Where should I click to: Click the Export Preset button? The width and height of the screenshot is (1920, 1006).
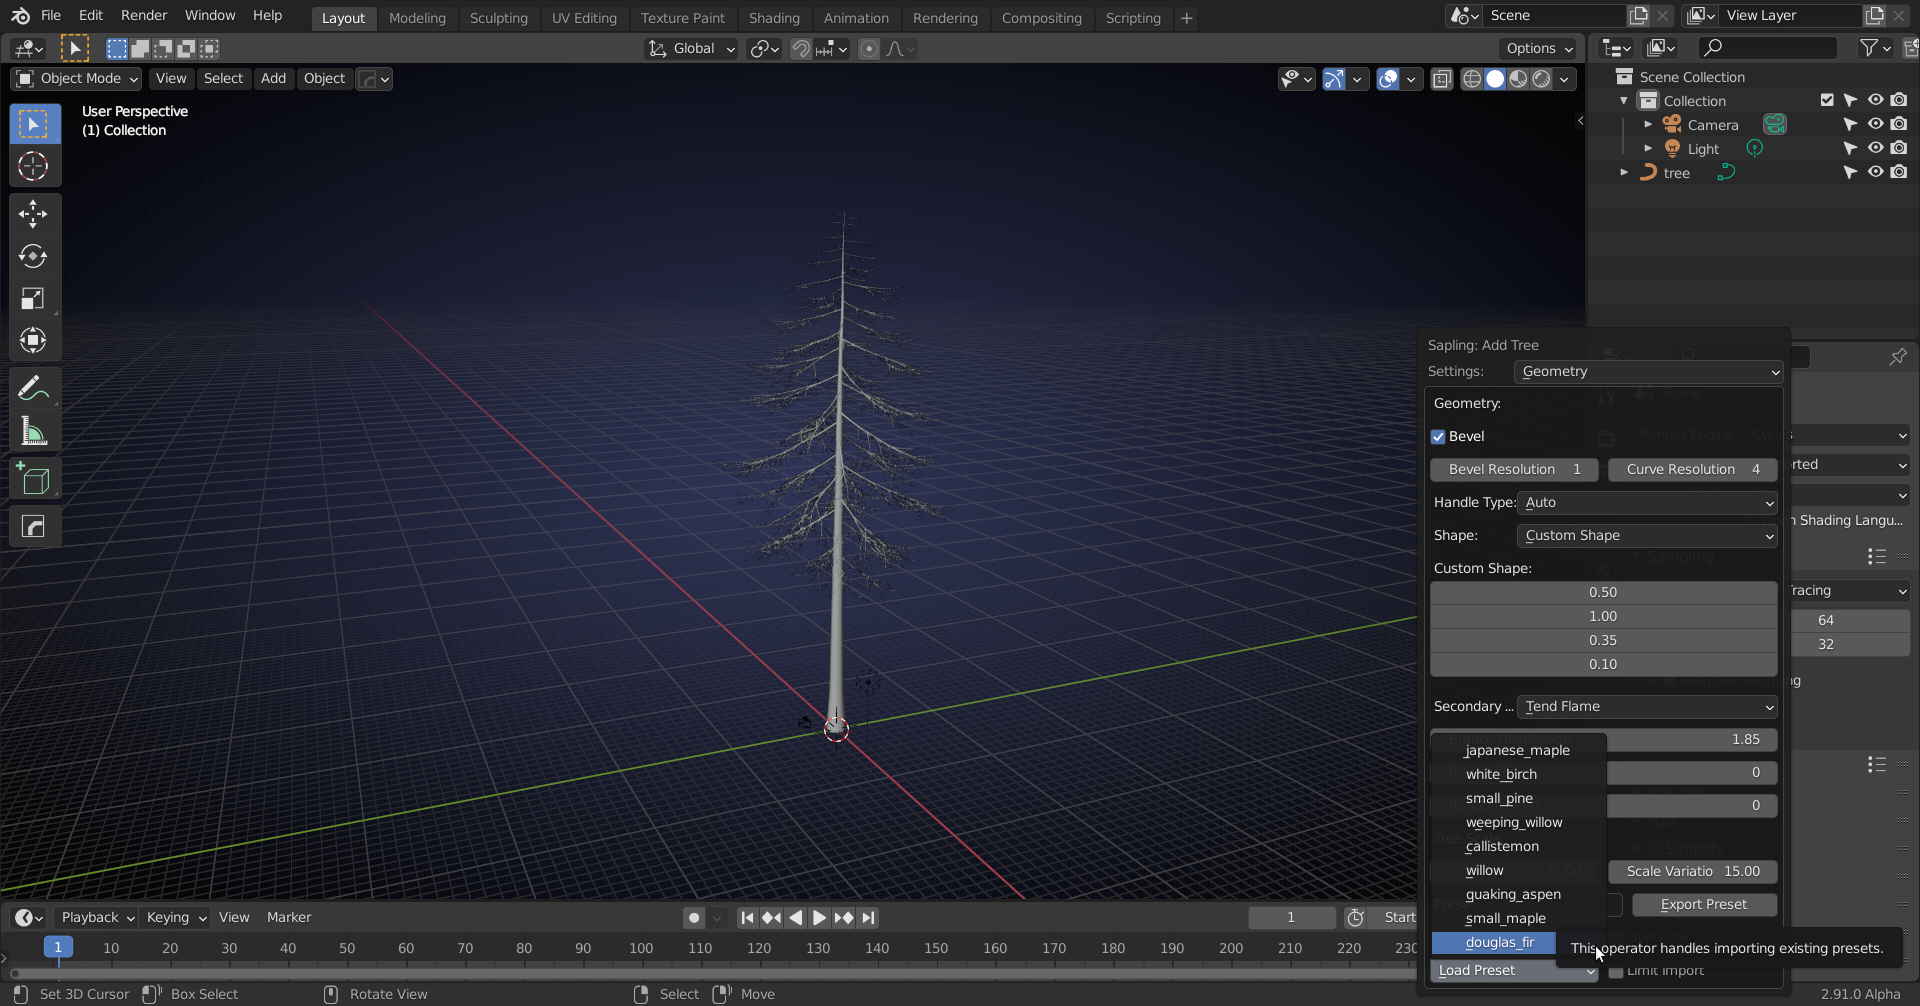point(1703,905)
